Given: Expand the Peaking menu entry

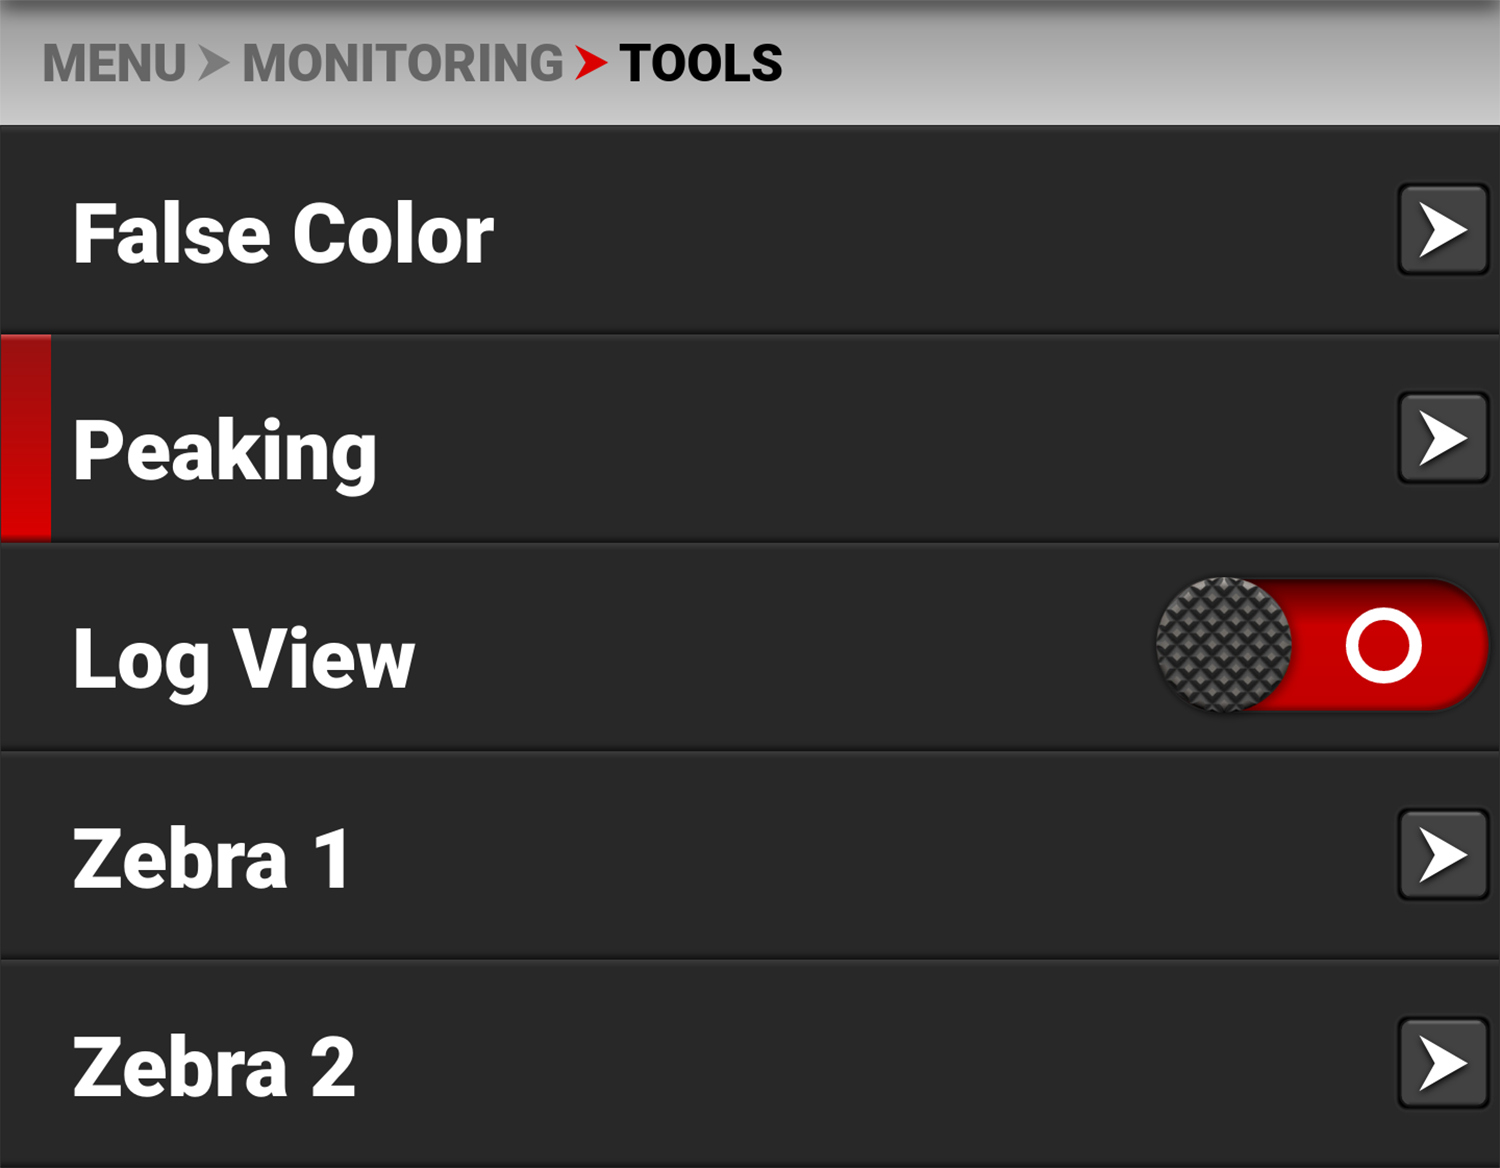Looking at the screenshot, I should pos(225,451).
